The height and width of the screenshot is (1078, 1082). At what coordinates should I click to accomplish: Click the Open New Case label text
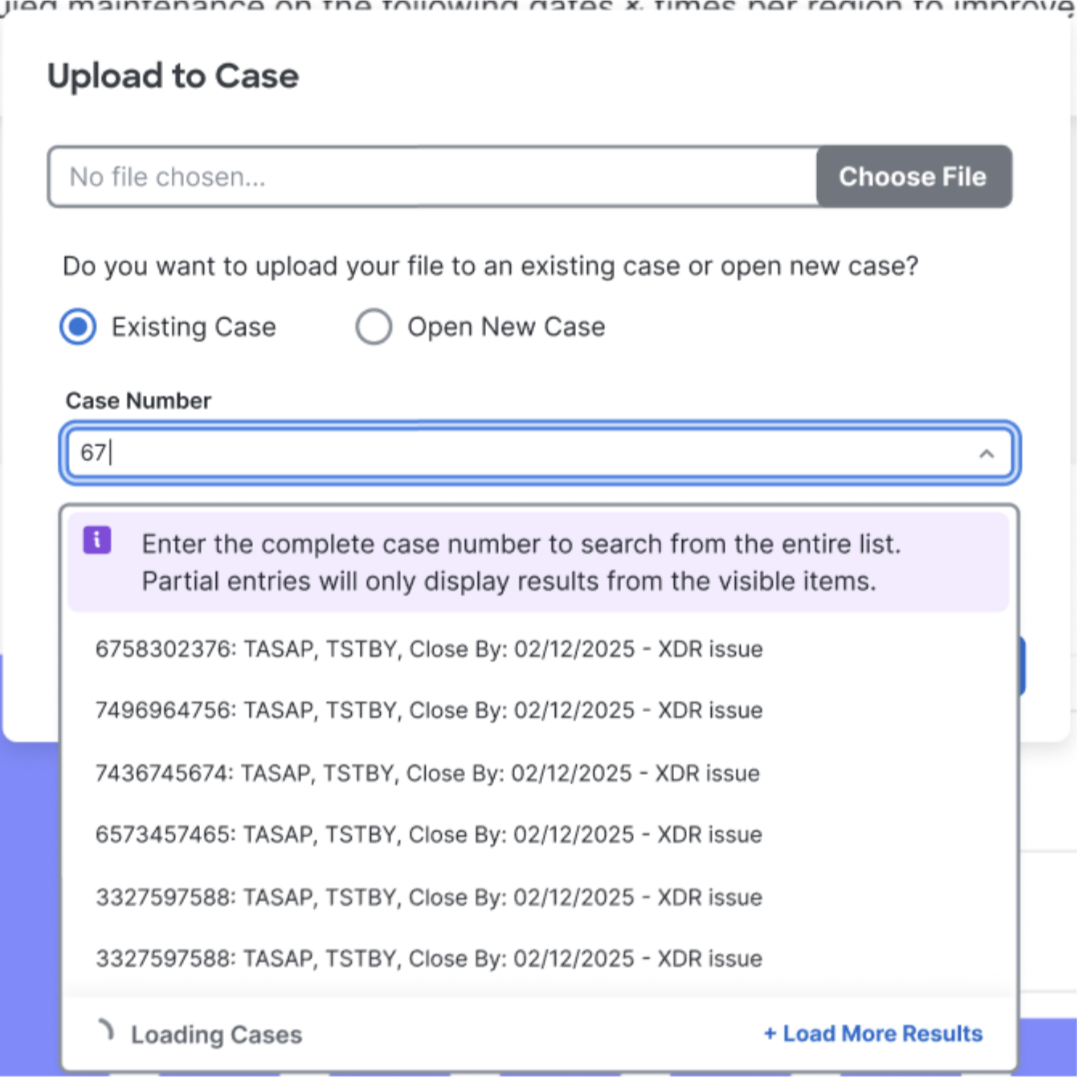click(505, 327)
